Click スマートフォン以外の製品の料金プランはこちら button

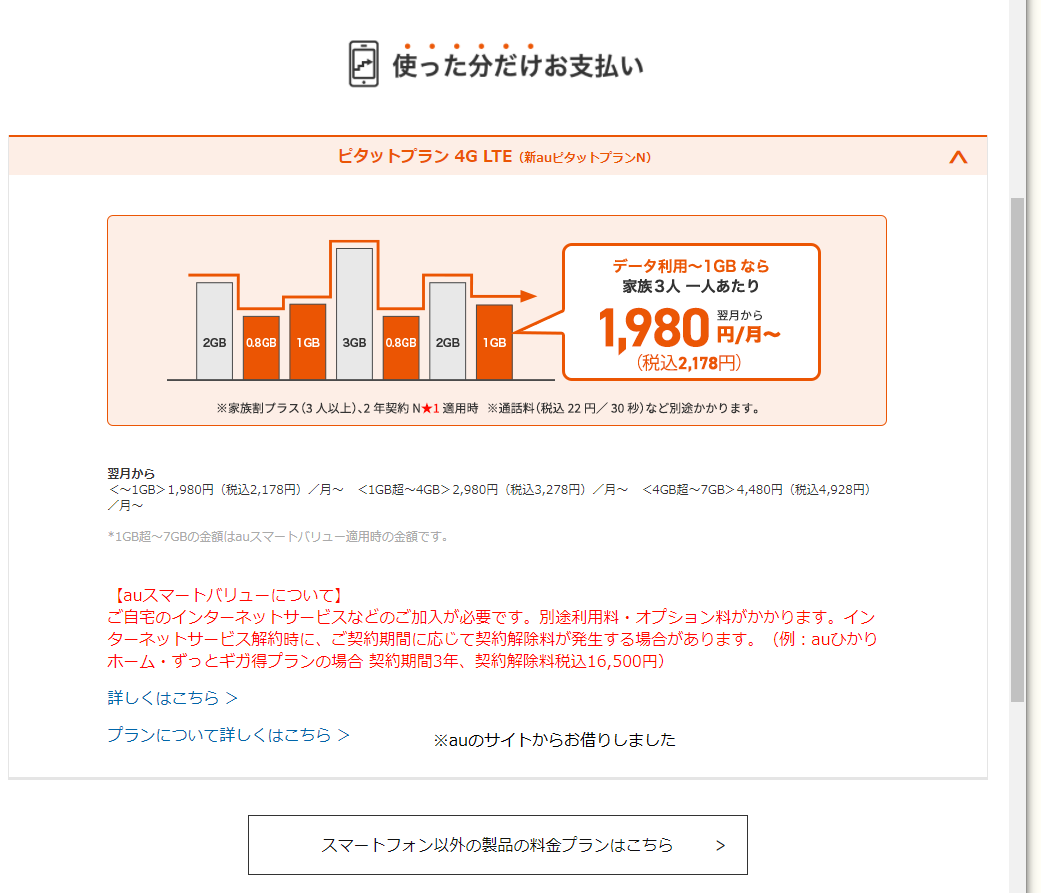pyautogui.click(x=498, y=845)
